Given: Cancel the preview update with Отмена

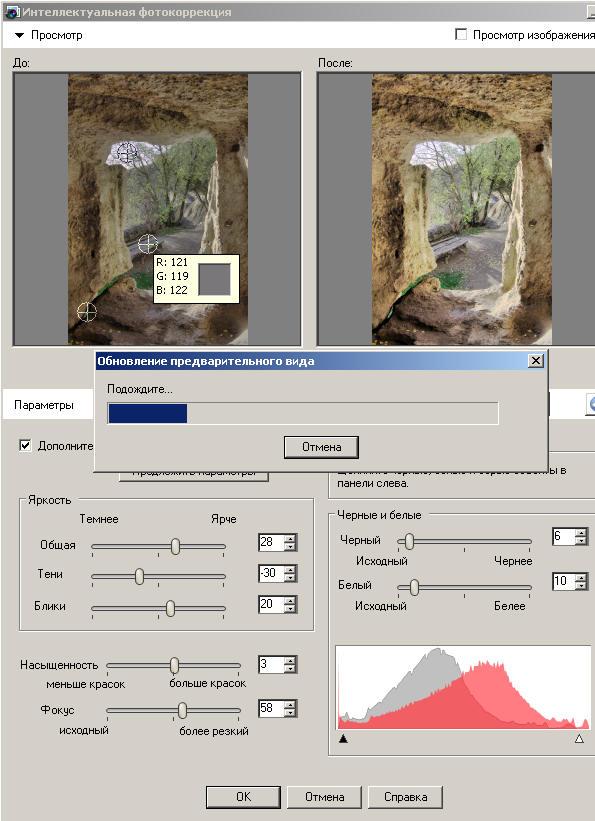Looking at the screenshot, I should pyautogui.click(x=321, y=447).
